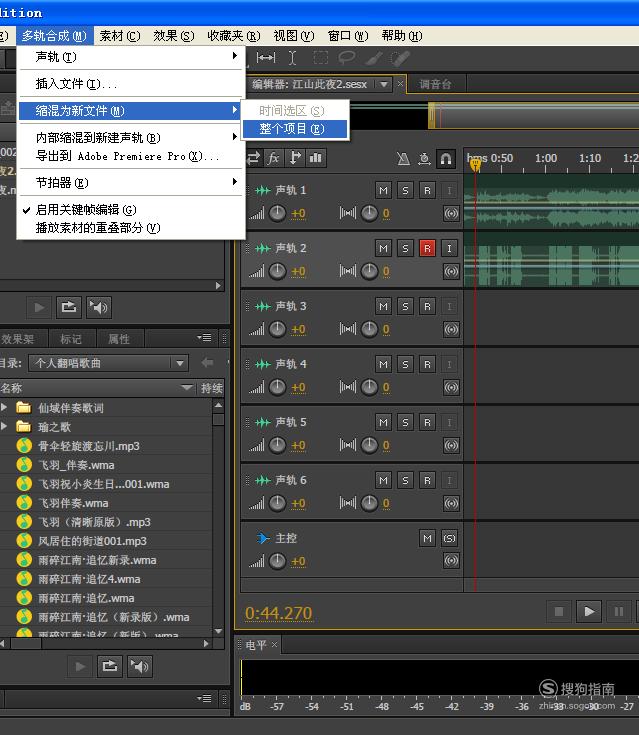Open the inputs/outputs arrows button
The image size is (639, 735).
tap(253, 158)
